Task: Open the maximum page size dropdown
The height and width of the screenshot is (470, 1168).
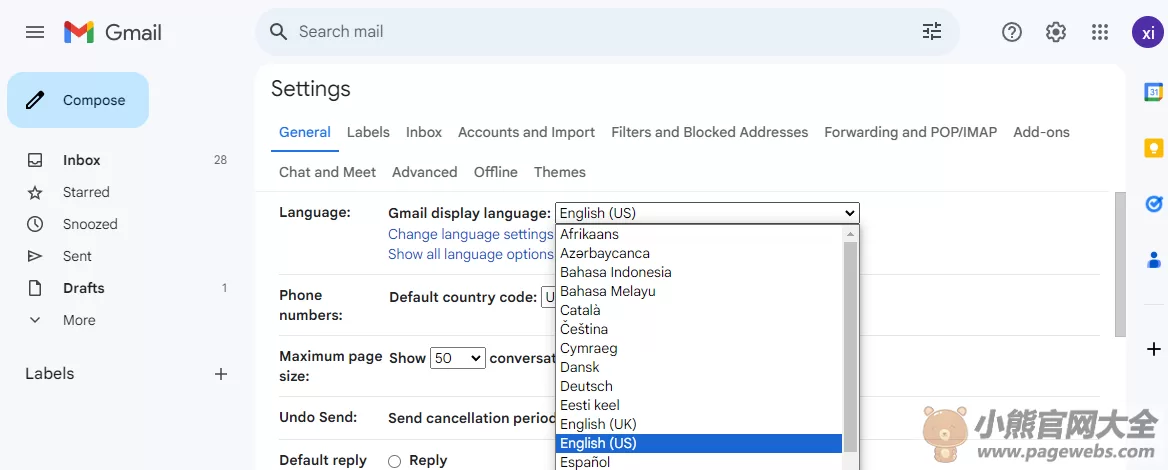Action: pos(458,358)
